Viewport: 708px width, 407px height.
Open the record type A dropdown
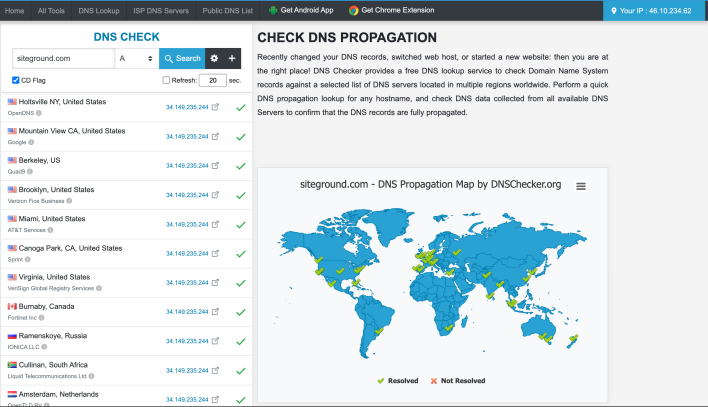click(x=136, y=58)
